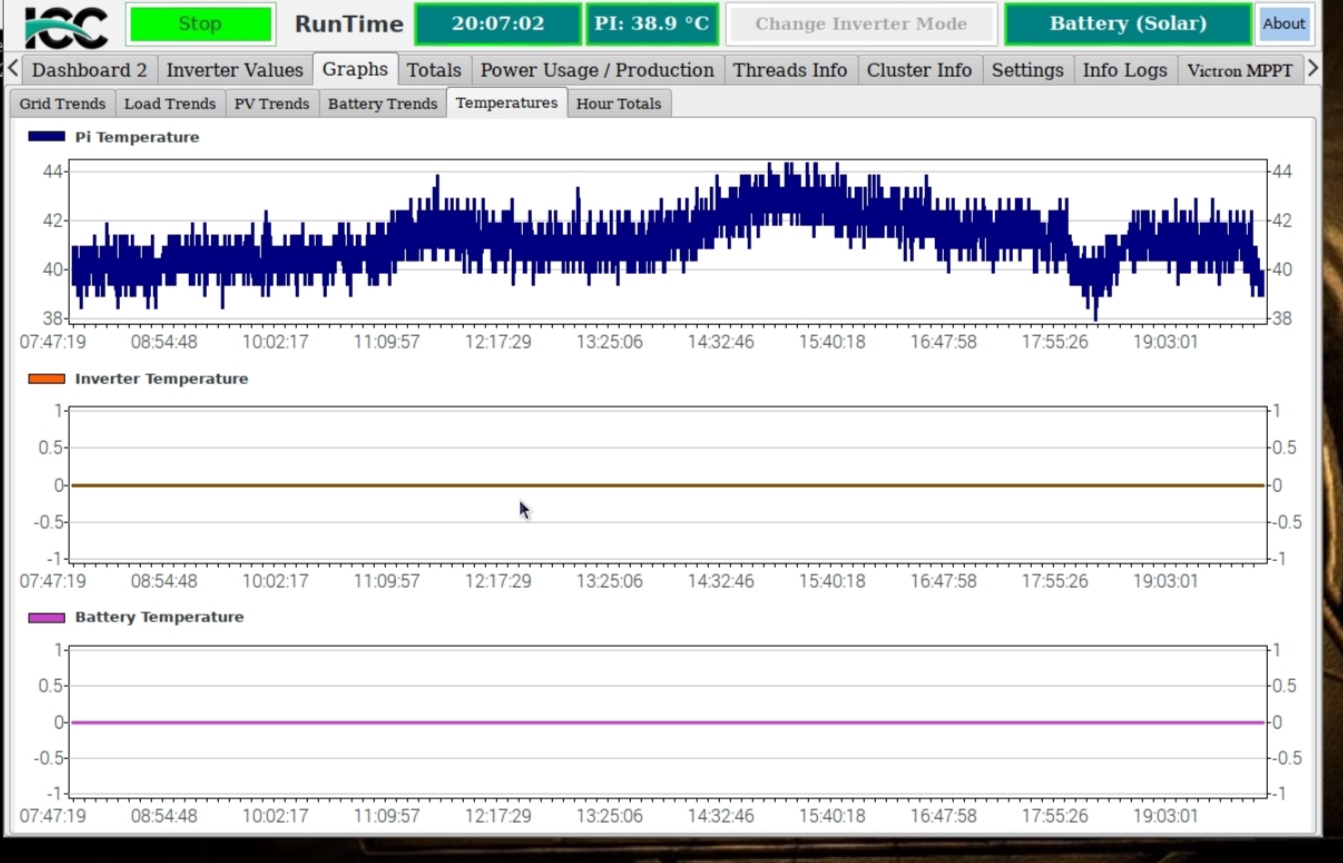Click the Battery (Solar) mode indicator
The width and height of the screenshot is (1343, 863).
click(1128, 24)
